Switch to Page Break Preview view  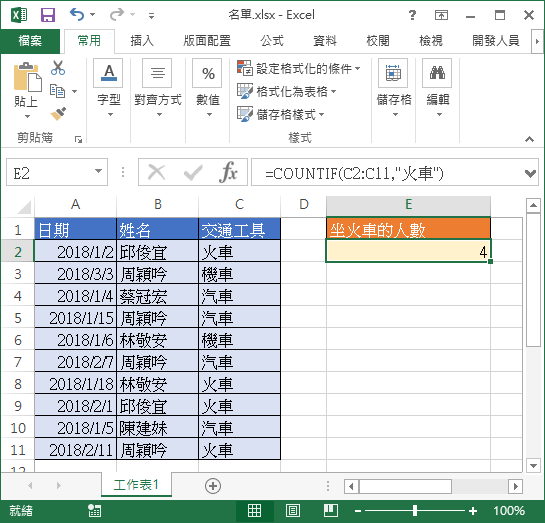(x=331, y=511)
